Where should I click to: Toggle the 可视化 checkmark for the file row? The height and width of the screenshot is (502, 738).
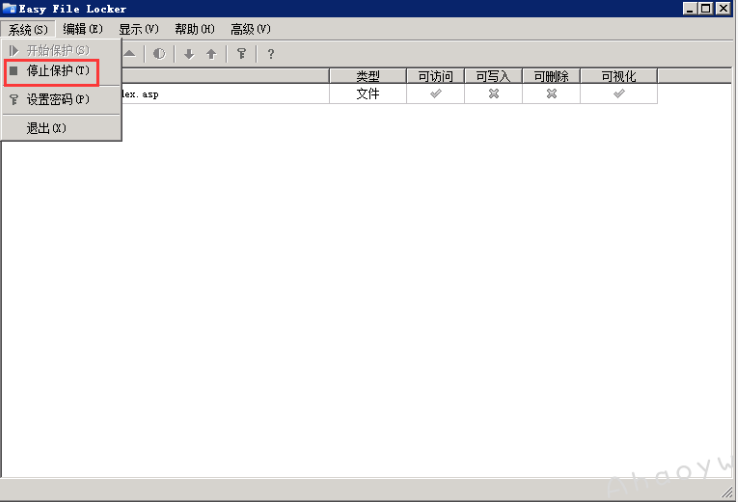[619, 94]
